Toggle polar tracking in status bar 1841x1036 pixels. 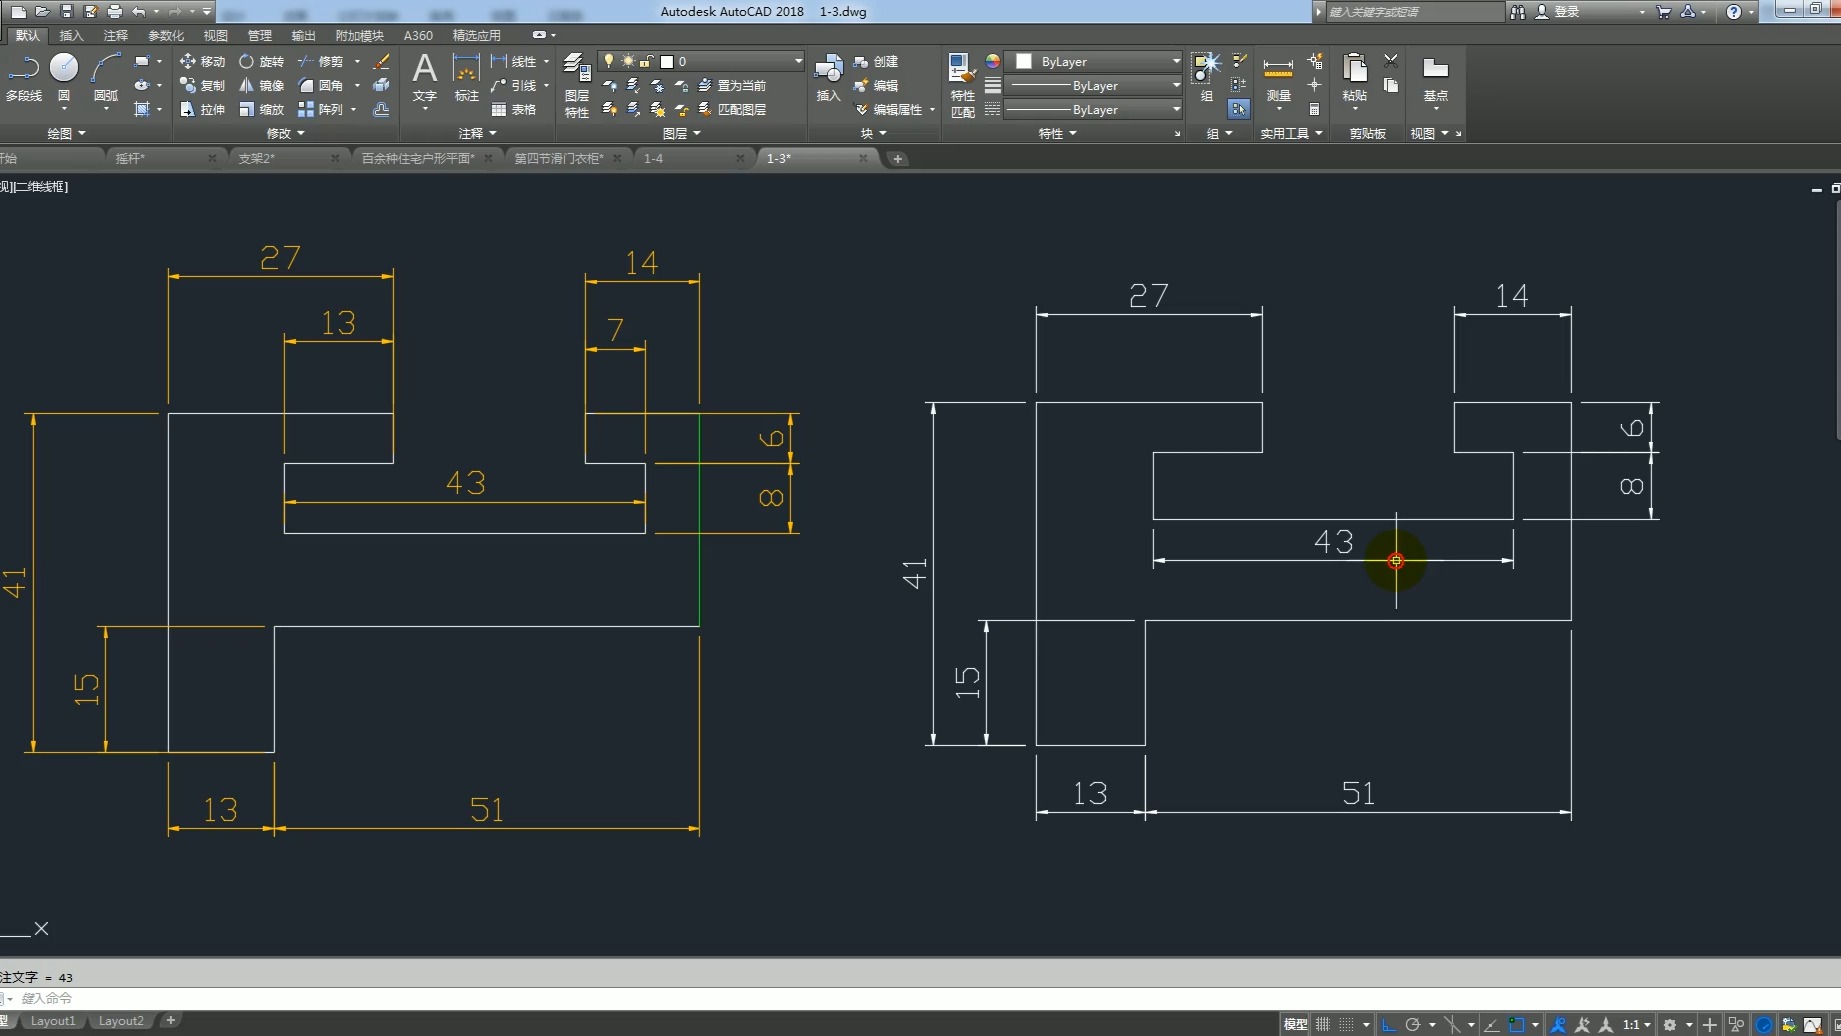tap(1413, 1024)
